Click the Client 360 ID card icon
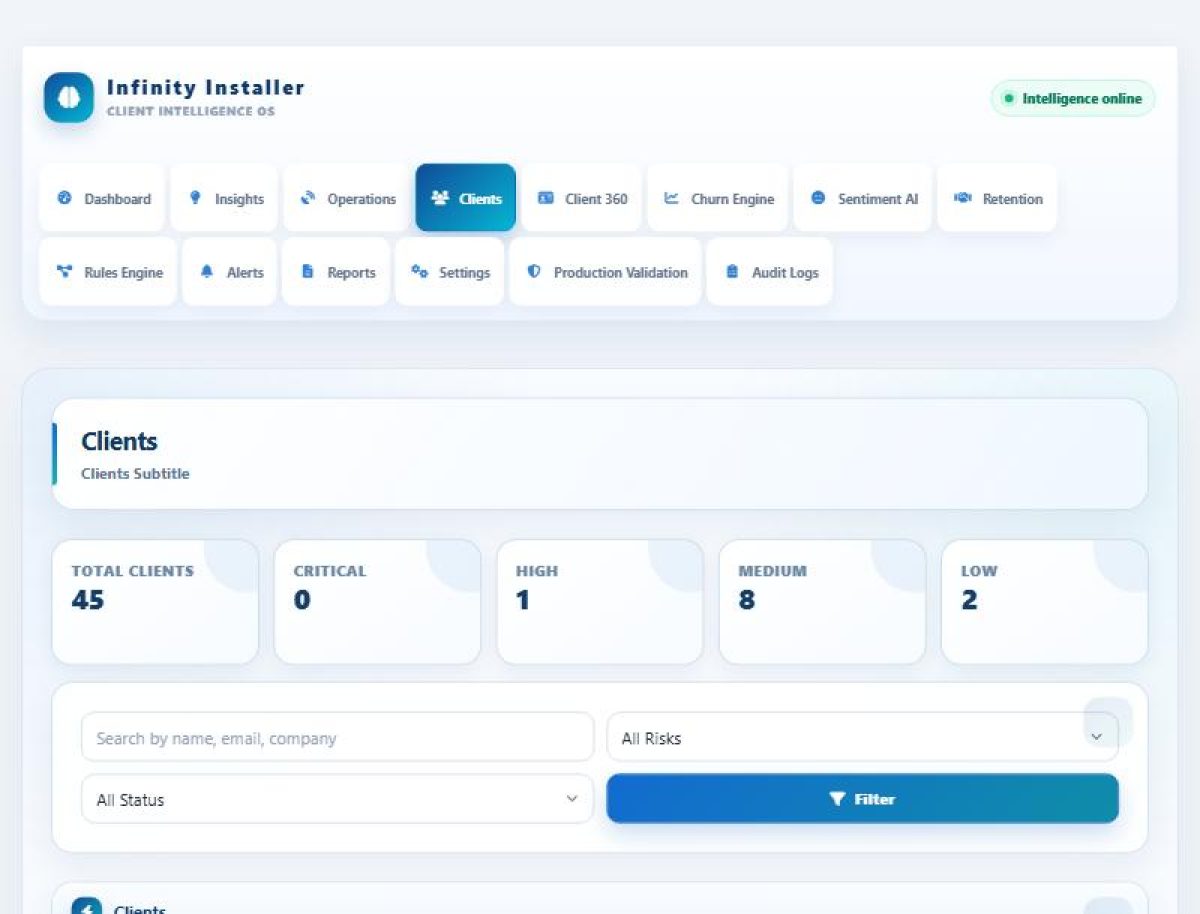This screenshot has width=1200, height=914. [x=545, y=198]
